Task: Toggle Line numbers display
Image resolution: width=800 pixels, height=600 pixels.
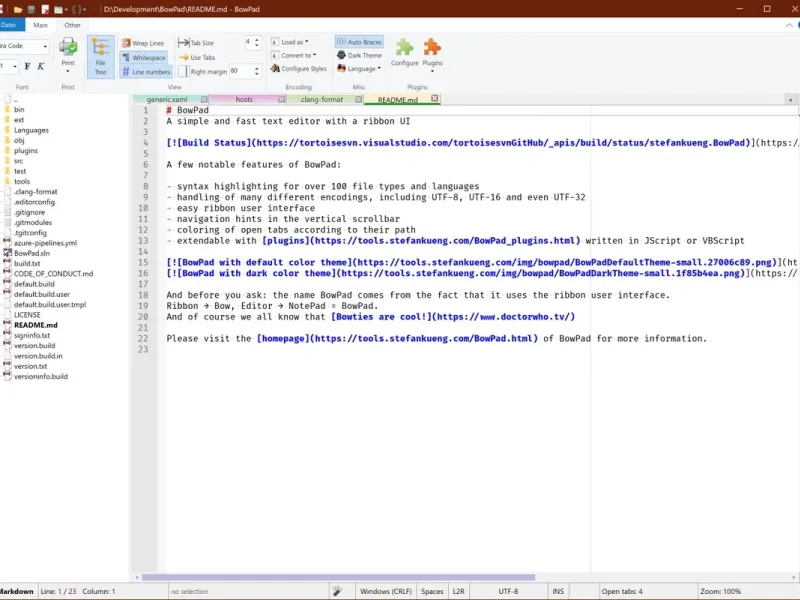Action: (145, 71)
